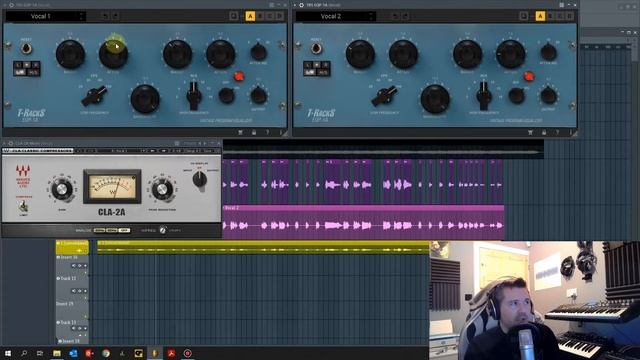Toggle red power light on Vocal 1 EQ

[239, 76]
